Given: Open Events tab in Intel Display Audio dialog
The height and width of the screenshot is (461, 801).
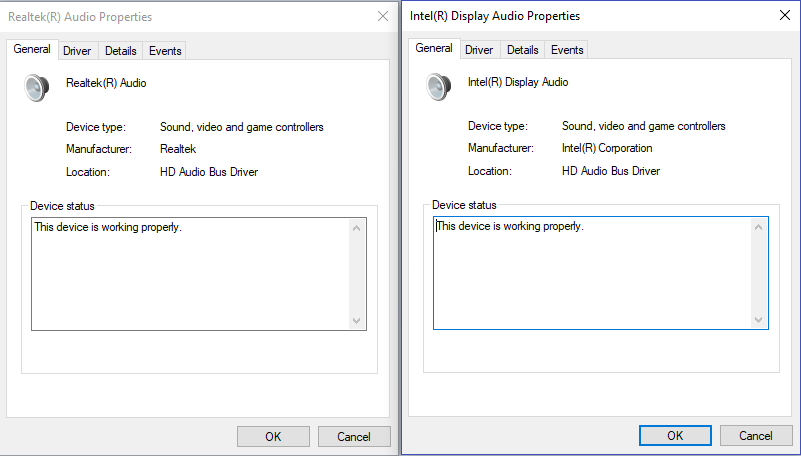Looking at the screenshot, I should click(x=567, y=50).
